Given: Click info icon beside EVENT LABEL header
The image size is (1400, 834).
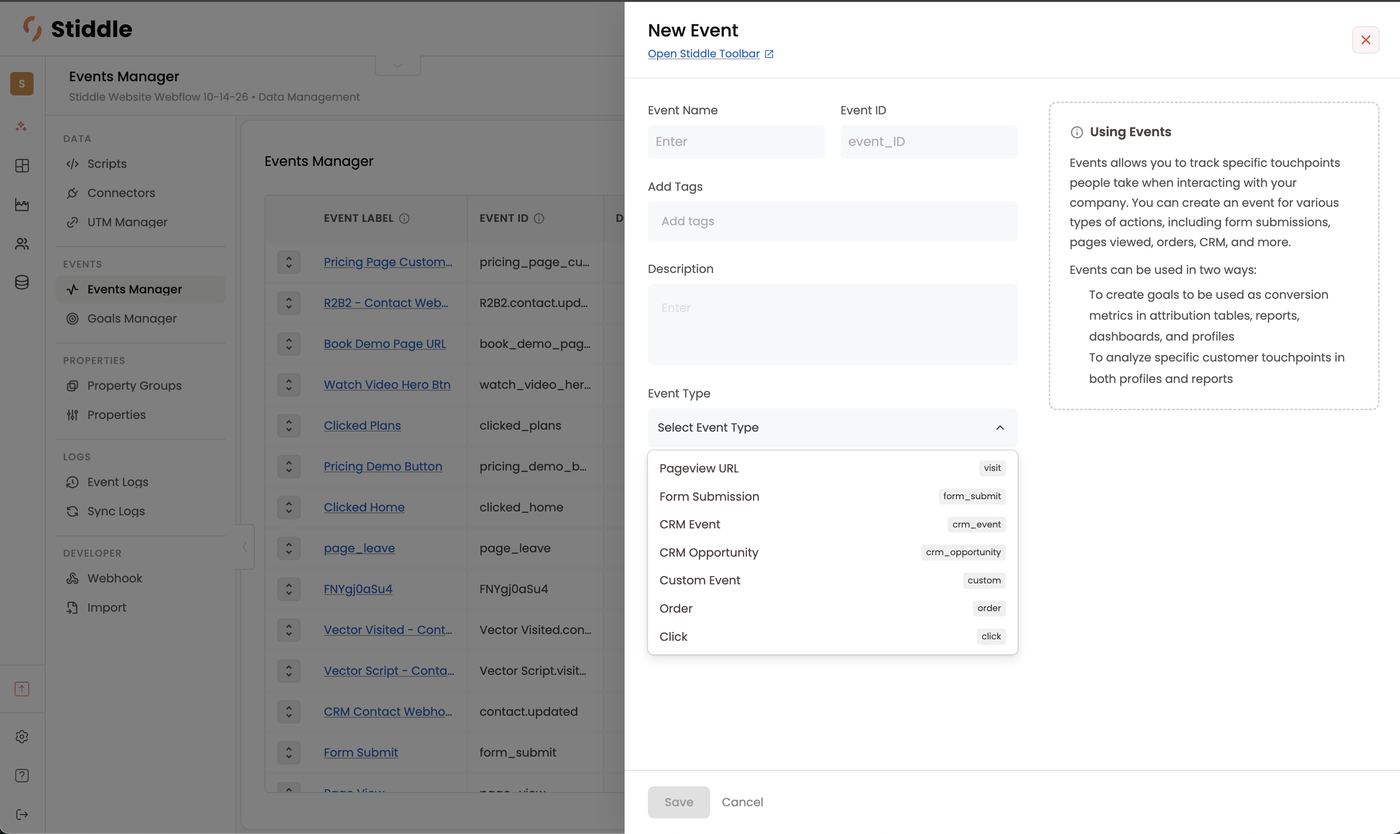Looking at the screenshot, I should 404,219.
